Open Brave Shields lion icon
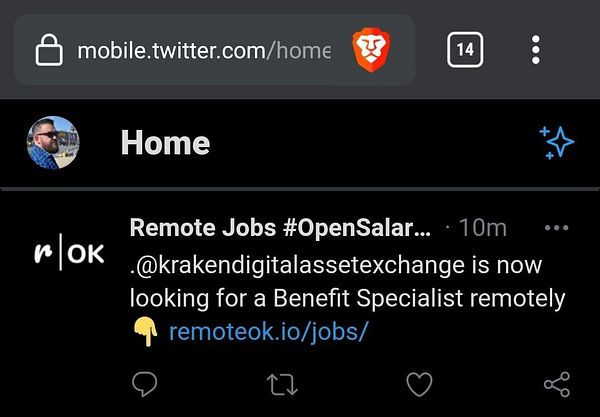 coord(371,49)
